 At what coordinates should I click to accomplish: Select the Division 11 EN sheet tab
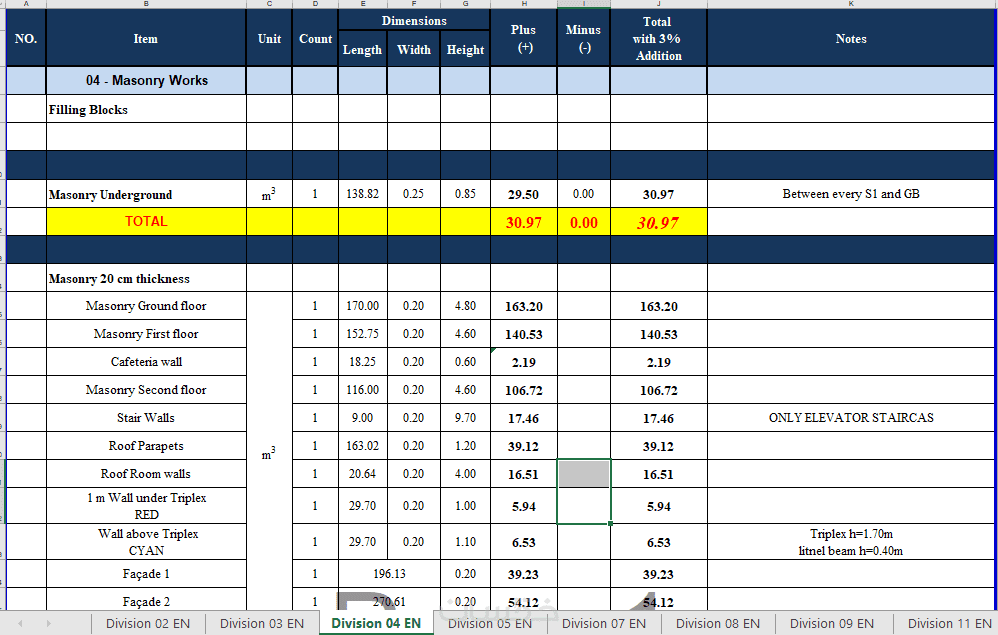[x=948, y=624]
